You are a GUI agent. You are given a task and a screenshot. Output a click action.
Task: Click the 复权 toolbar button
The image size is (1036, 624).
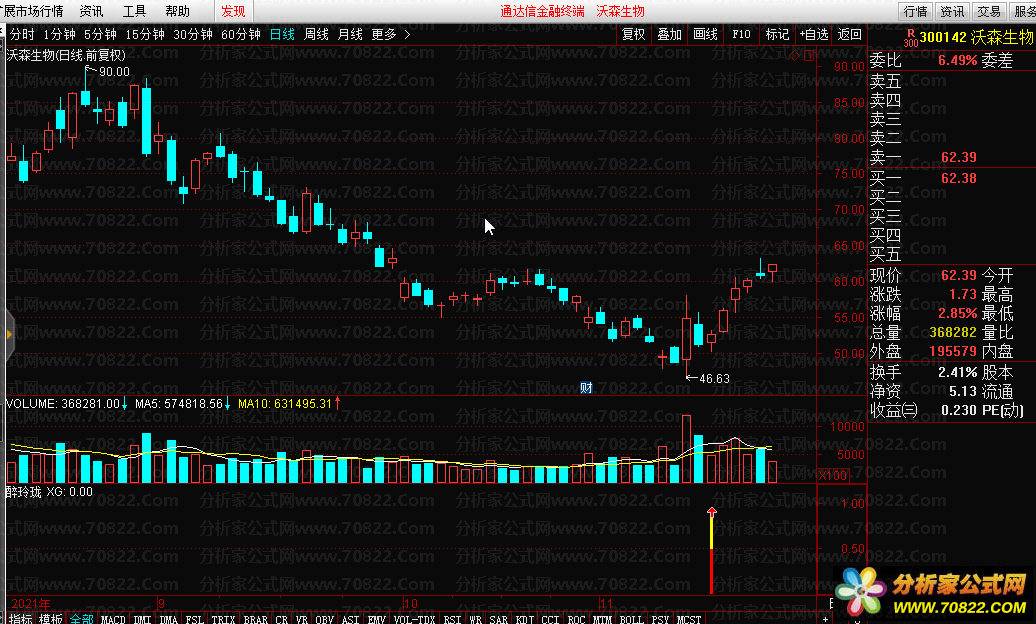[633, 34]
